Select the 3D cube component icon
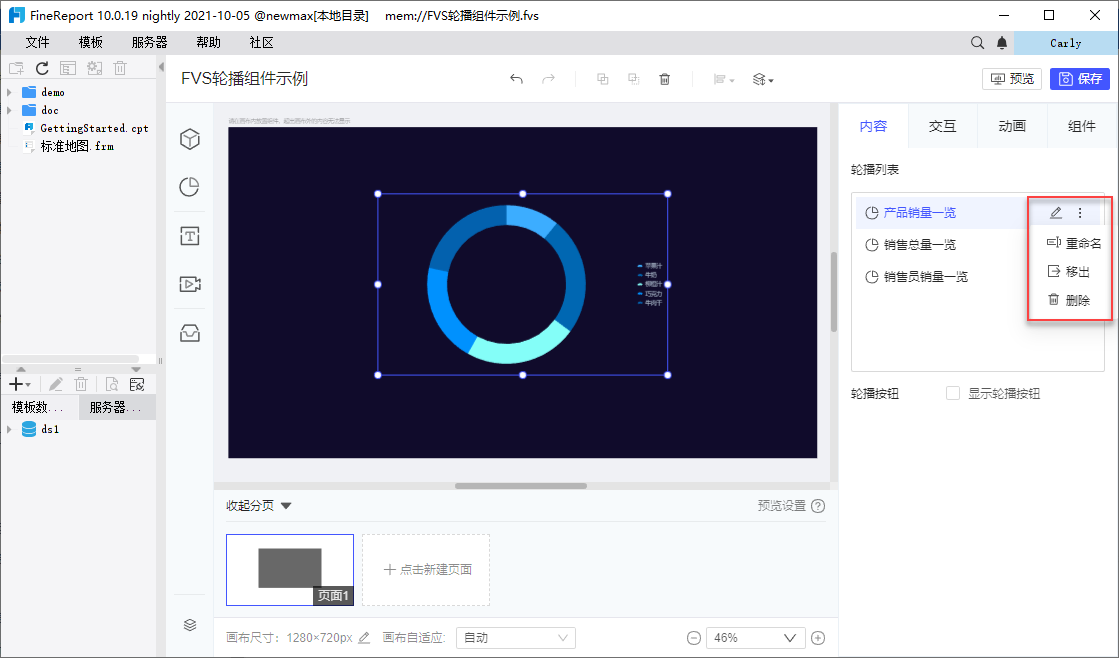The width and height of the screenshot is (1119, 658). pos(190,139)
